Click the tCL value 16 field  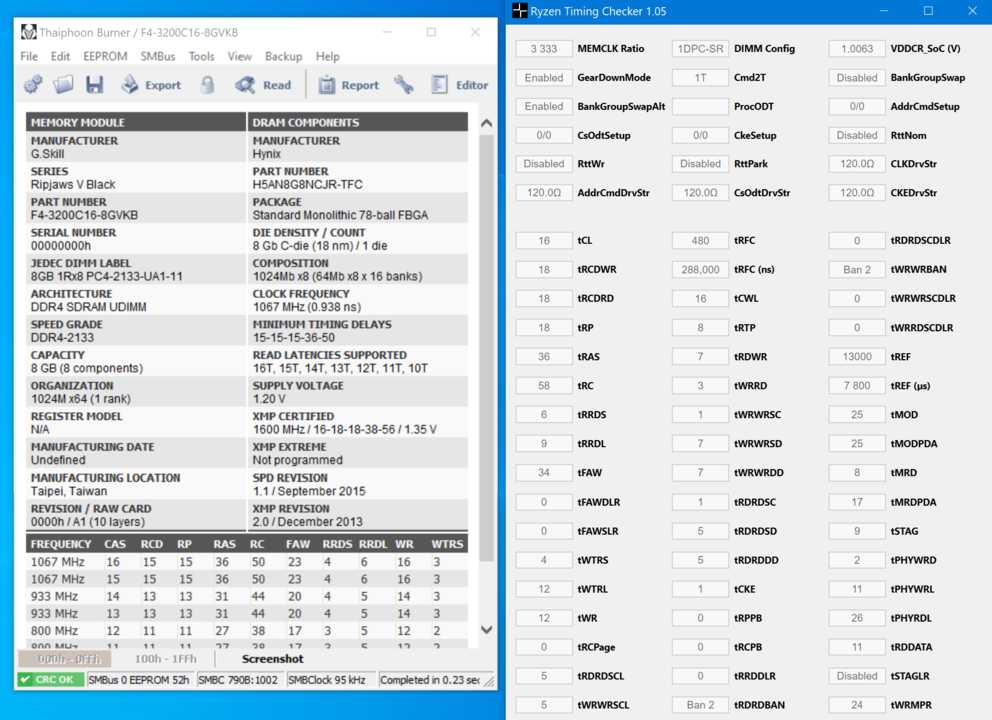(543, 240)
